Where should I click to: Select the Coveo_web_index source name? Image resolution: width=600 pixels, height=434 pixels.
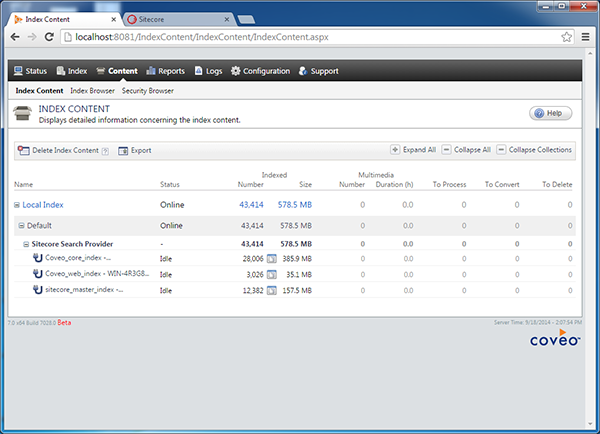click(97, 273)
